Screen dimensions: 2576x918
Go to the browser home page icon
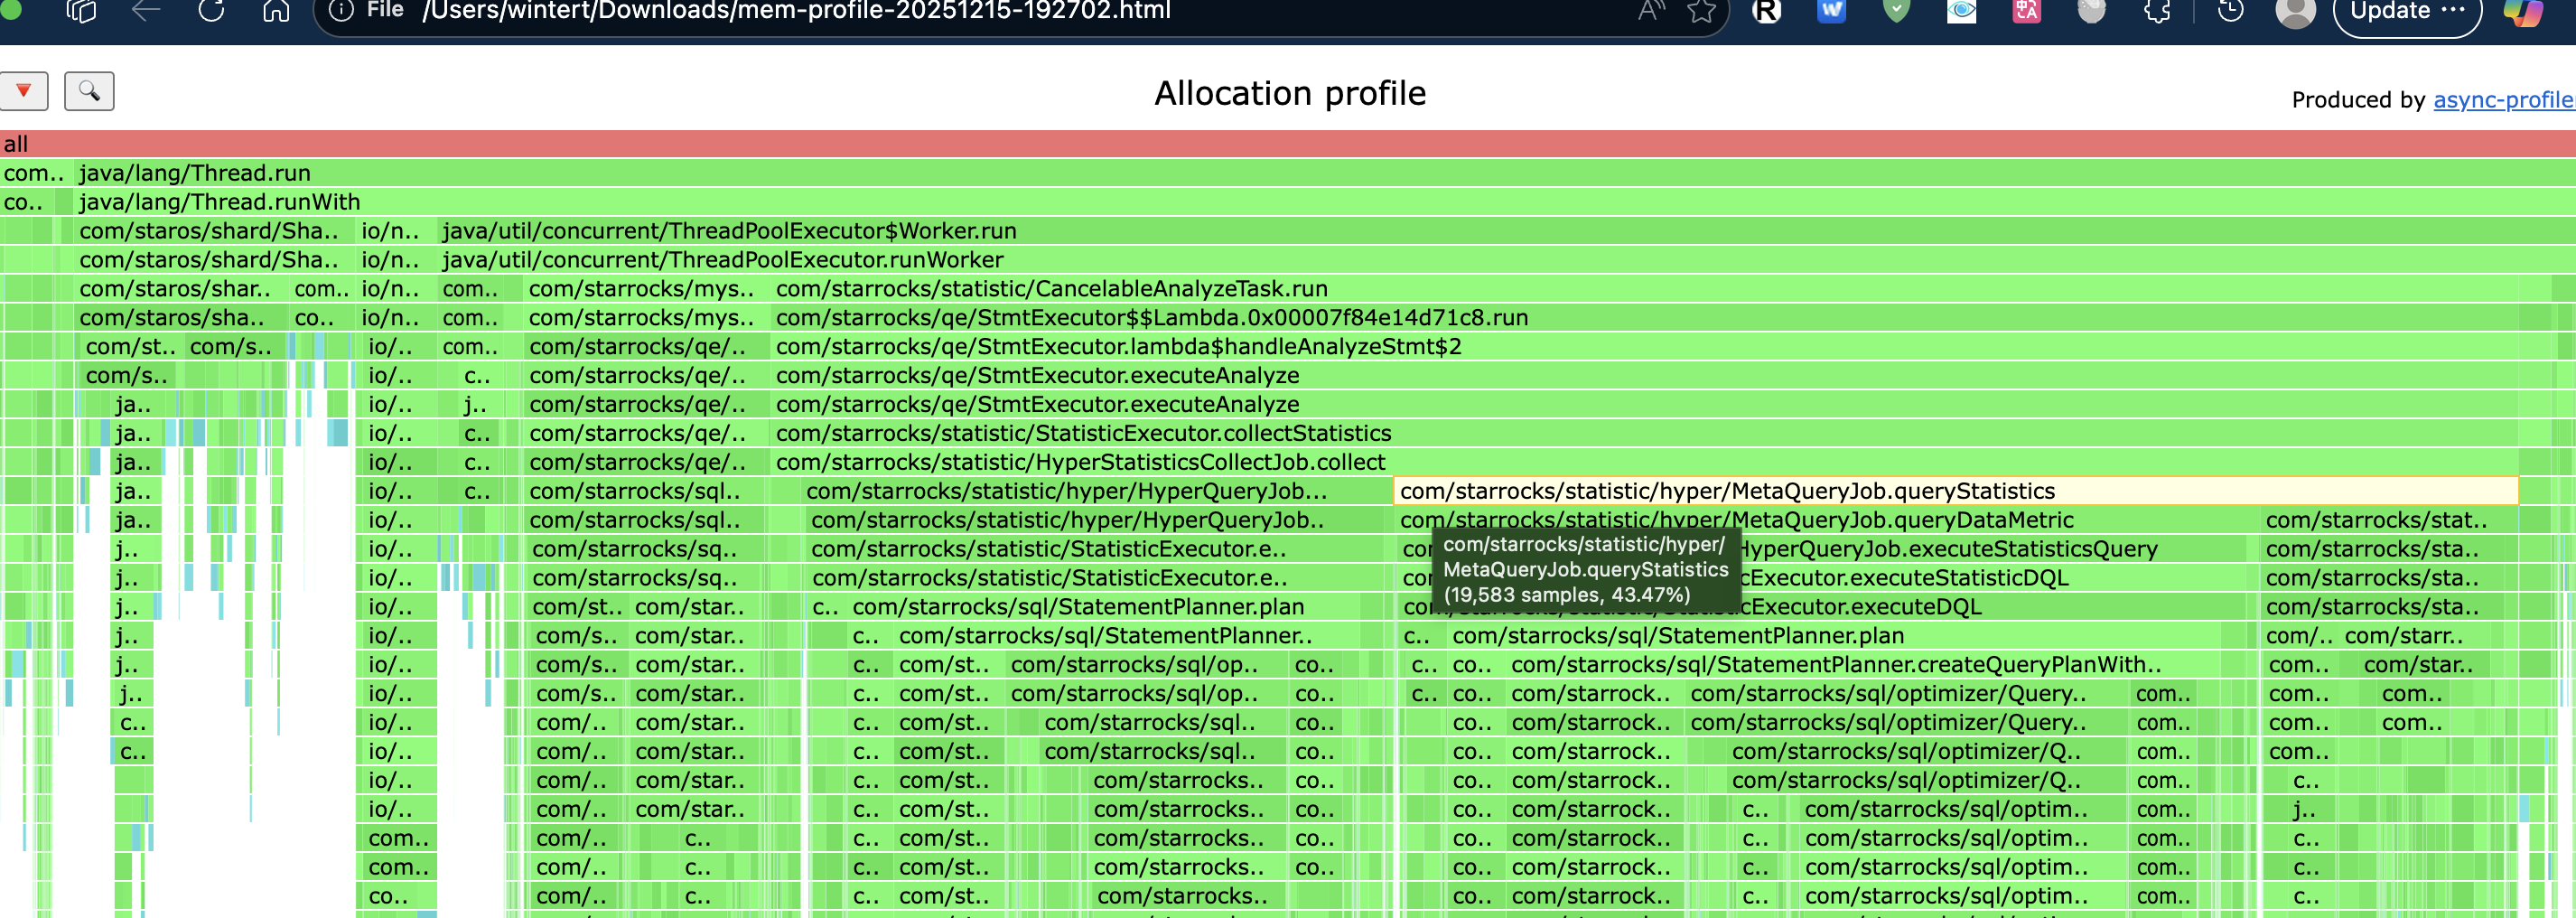(276, 11)
